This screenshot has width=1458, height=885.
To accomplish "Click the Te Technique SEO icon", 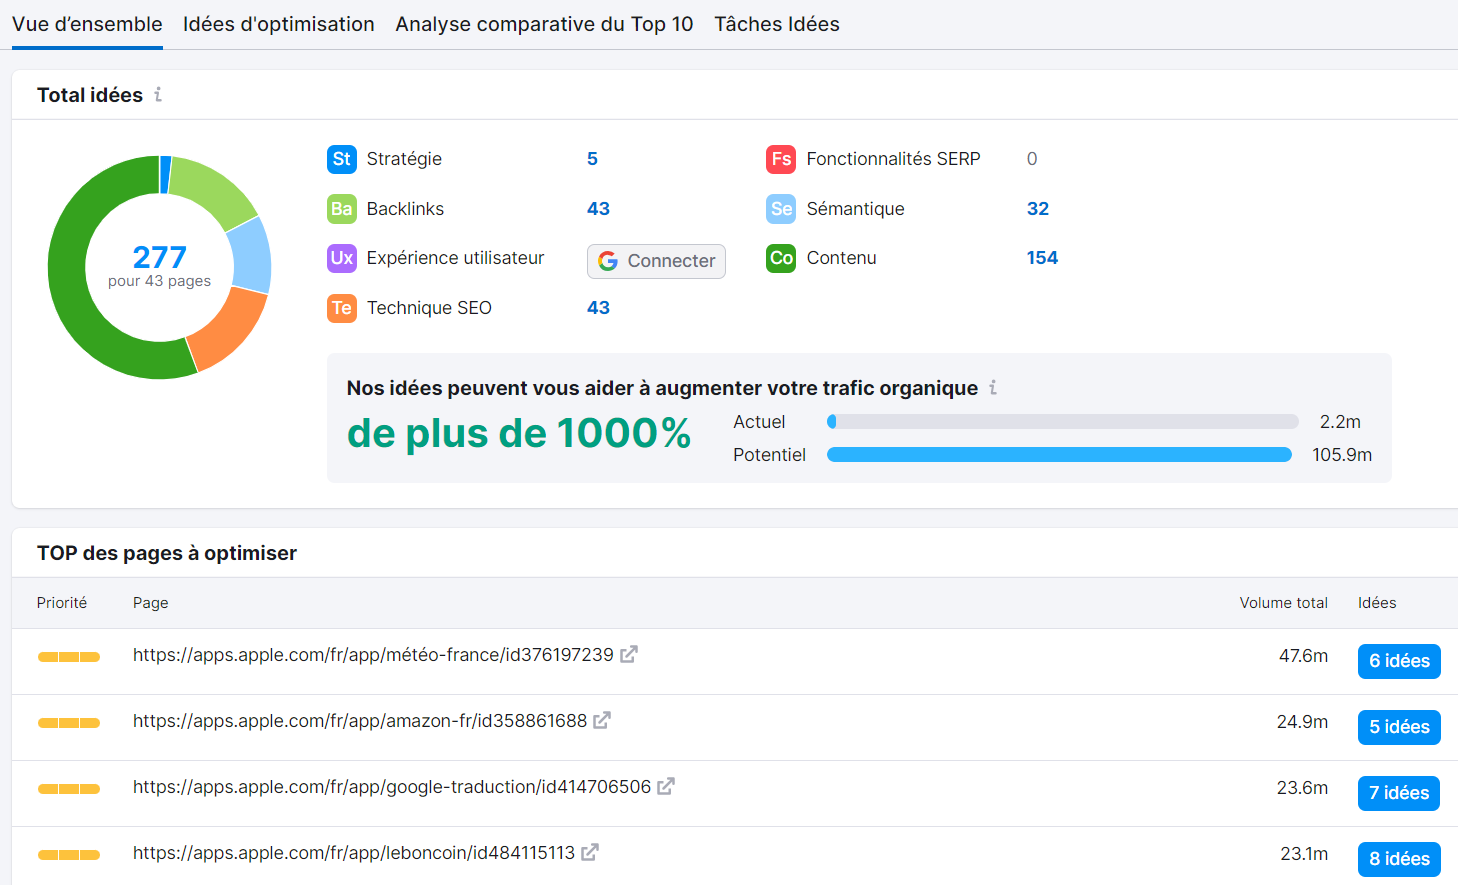I will [342, 308].
